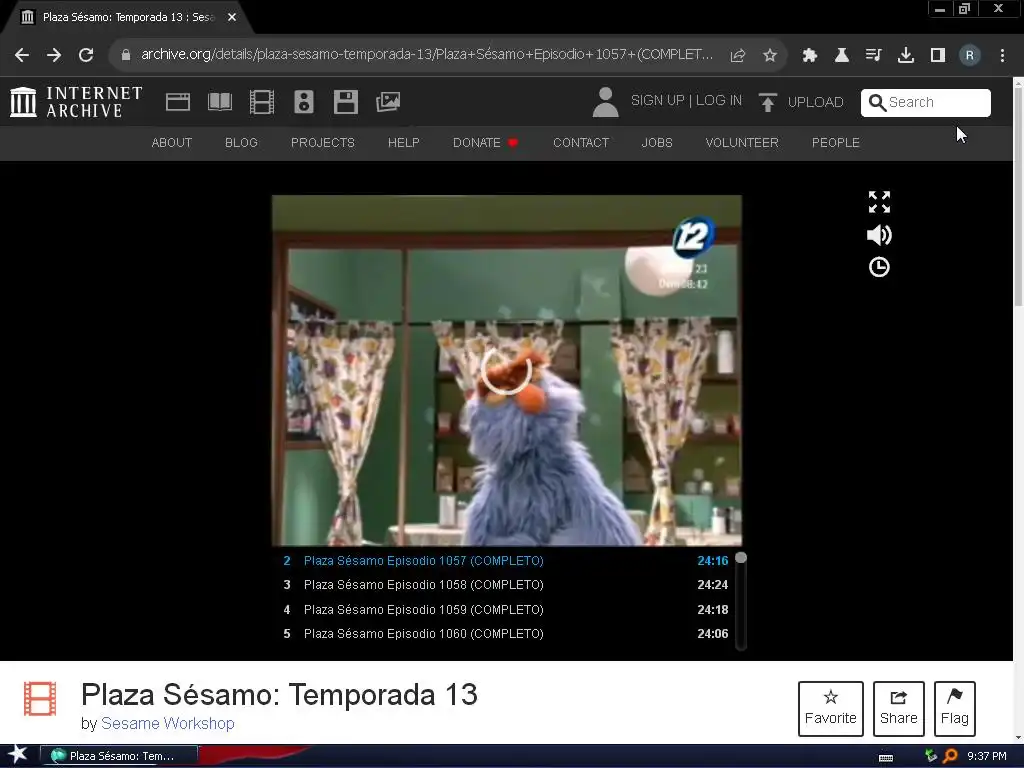Open the DONATE menu item

[x=485, y=142]
